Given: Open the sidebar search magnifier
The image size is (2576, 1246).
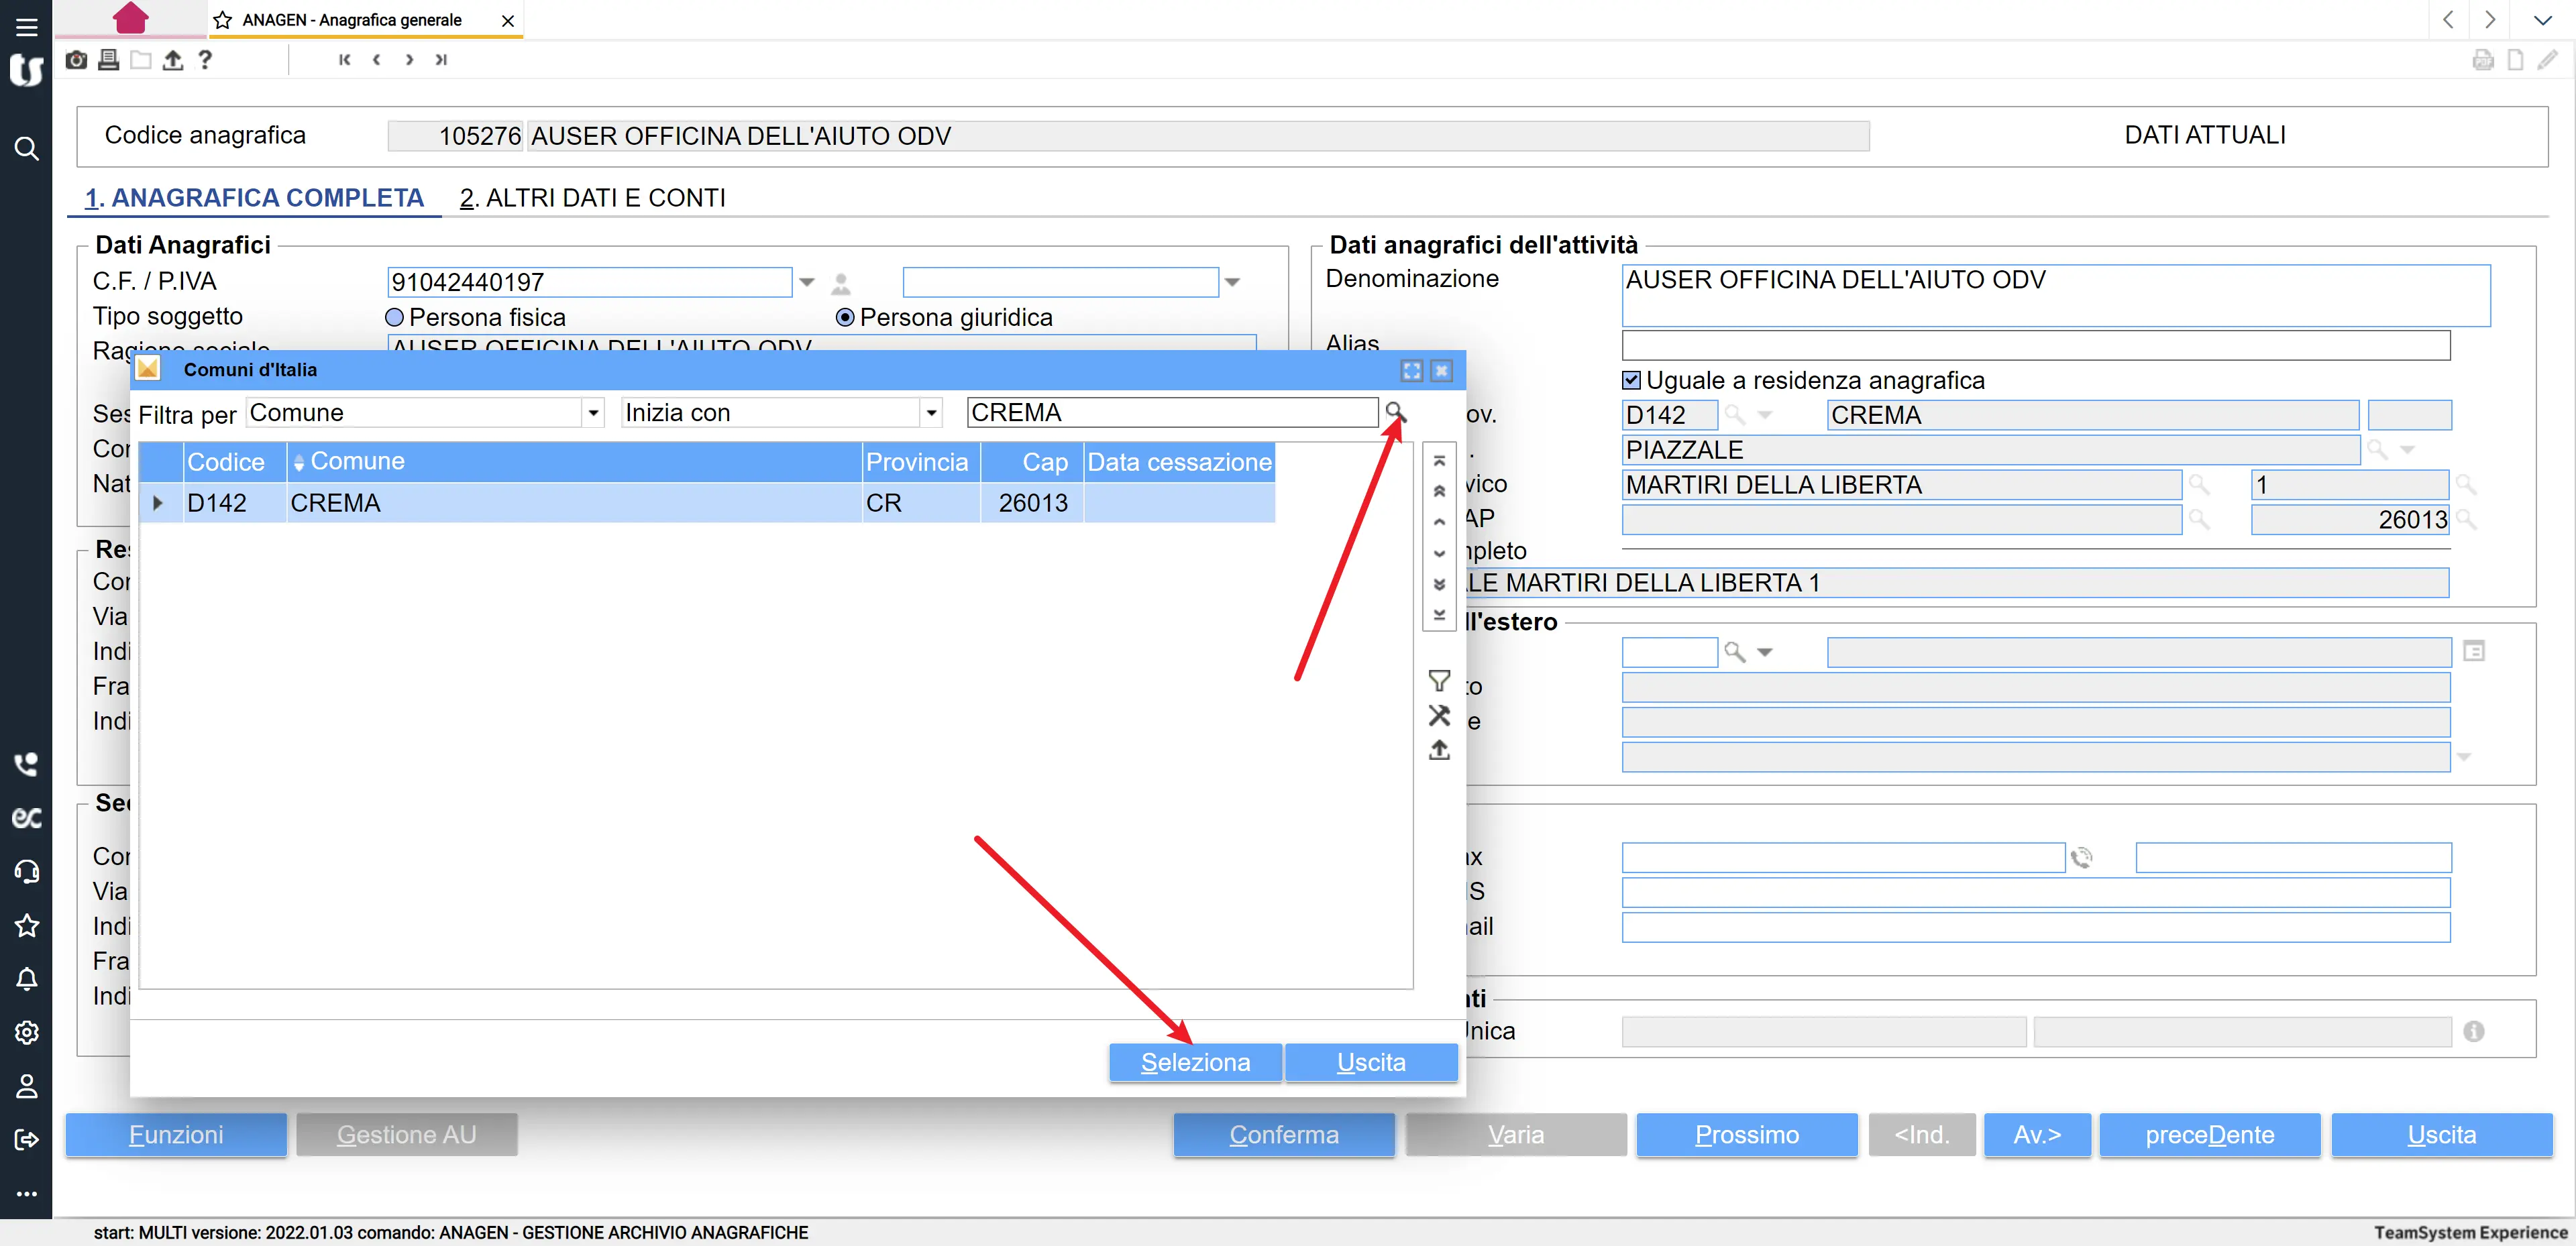Looking at the screenshot, I should [x=27, y=149].
